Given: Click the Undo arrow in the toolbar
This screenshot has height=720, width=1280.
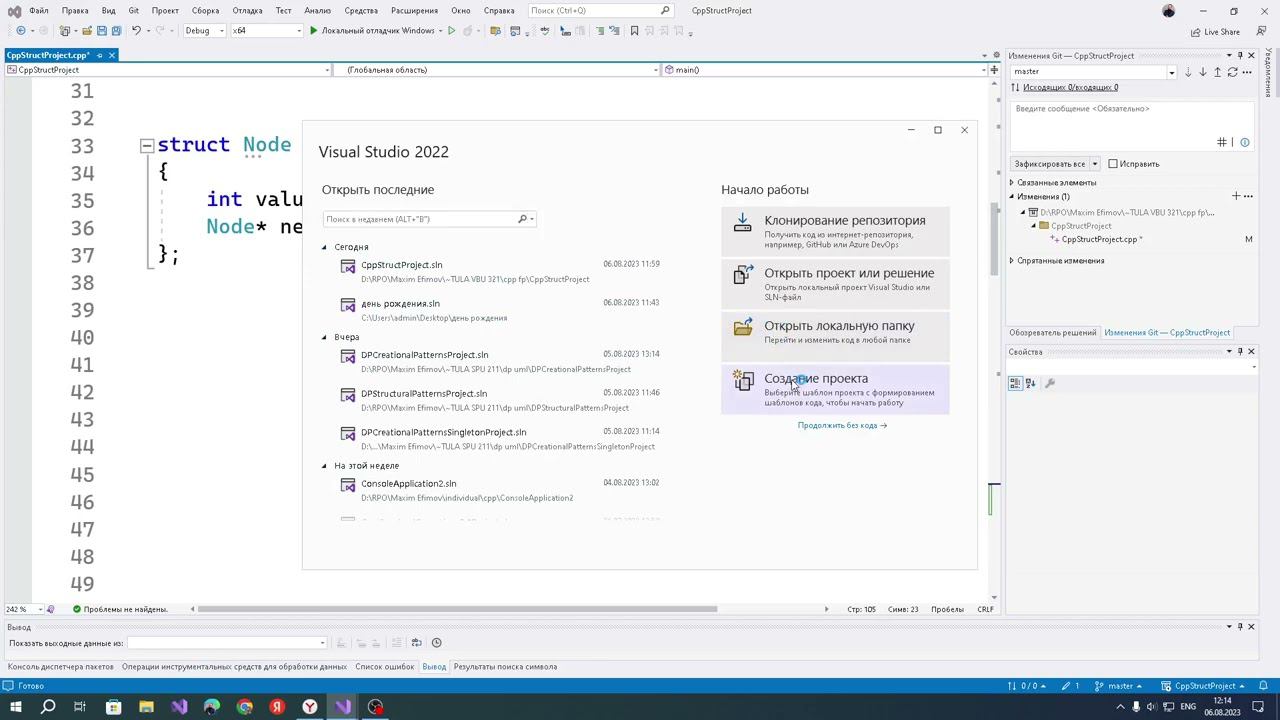Looking at the screenshot, I should pyautogui.click(x=136, y=31).
